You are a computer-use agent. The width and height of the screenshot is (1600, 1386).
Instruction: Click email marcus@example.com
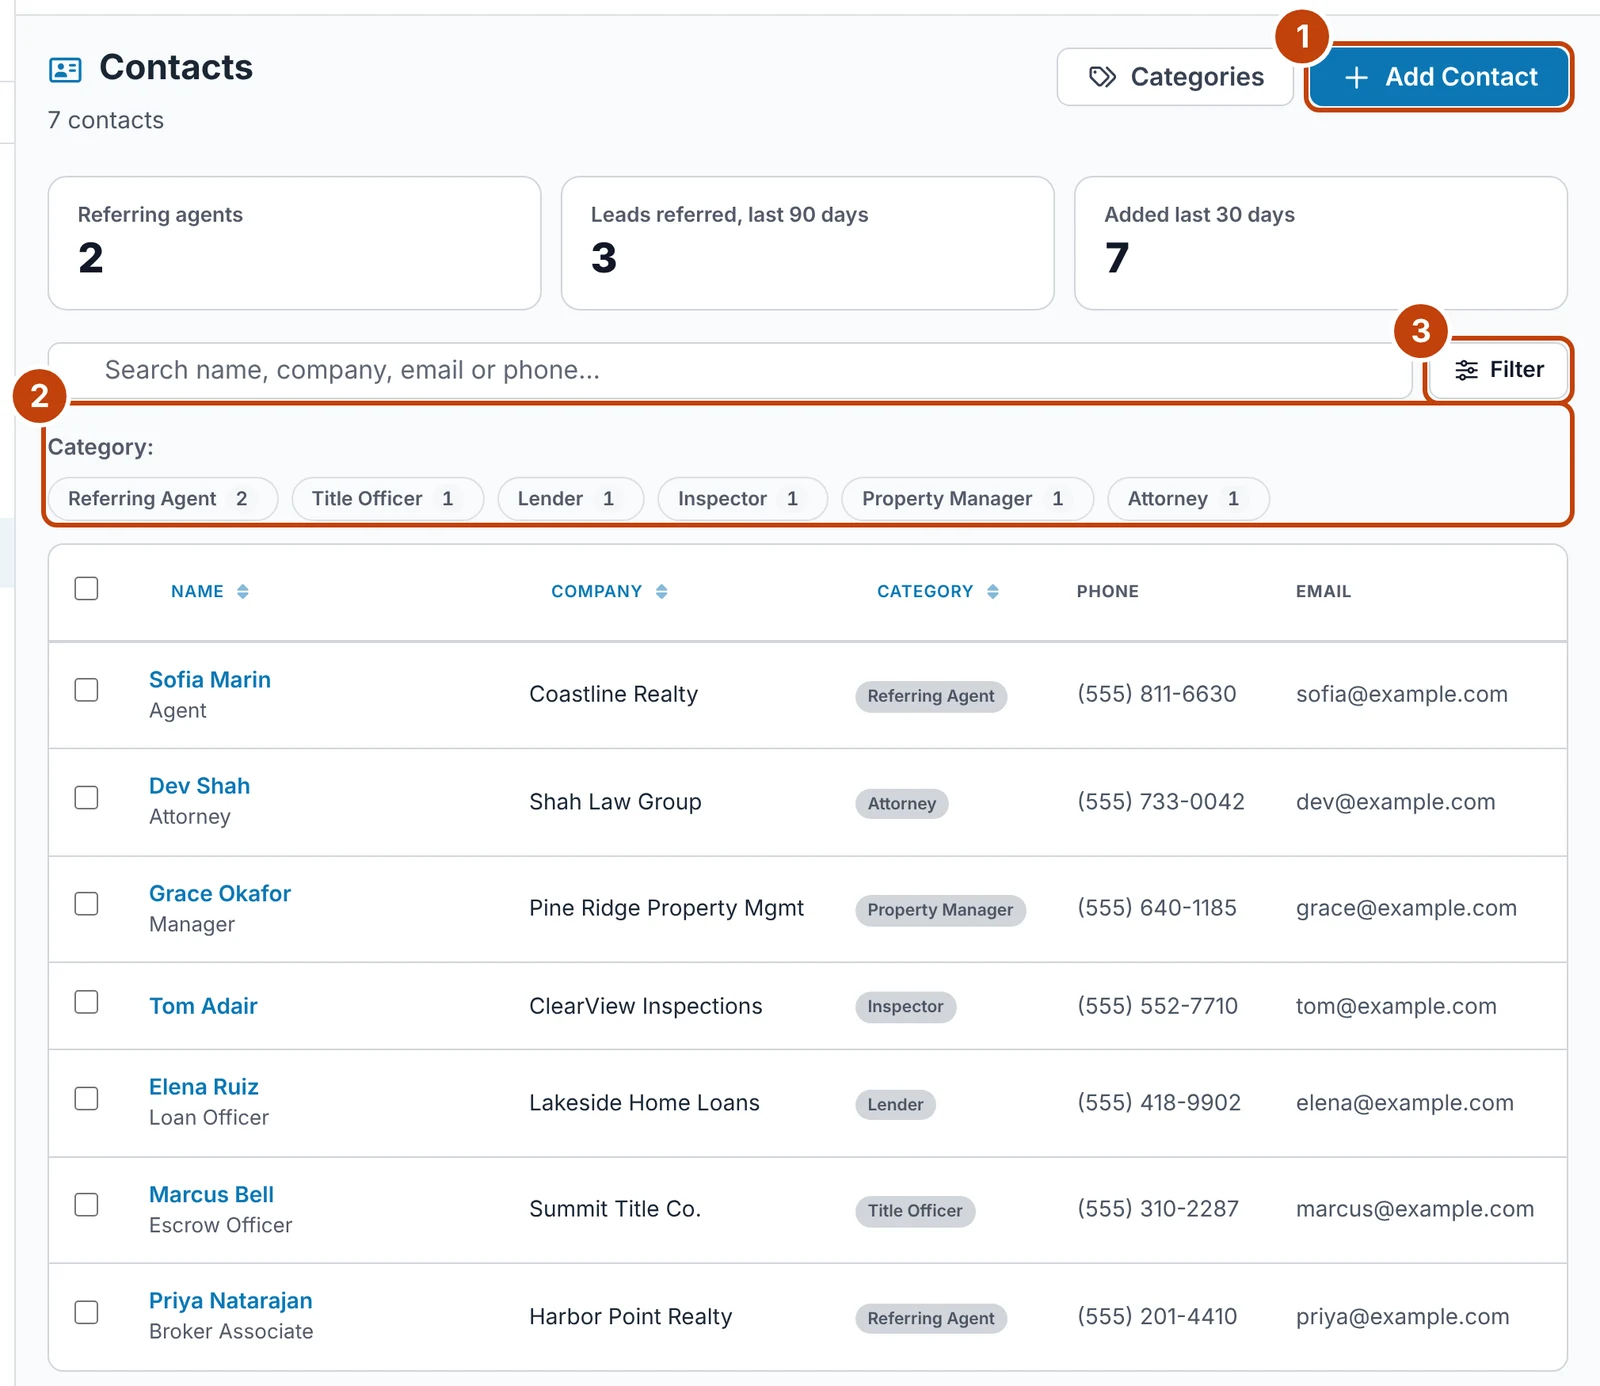[x=1415, y=1209]
